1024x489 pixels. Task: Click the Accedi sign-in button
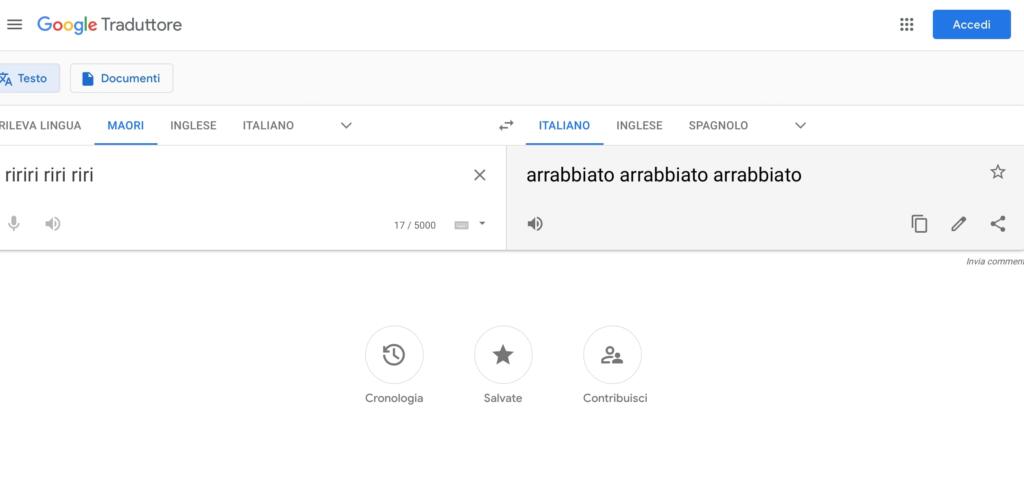(x=971, y=25)
